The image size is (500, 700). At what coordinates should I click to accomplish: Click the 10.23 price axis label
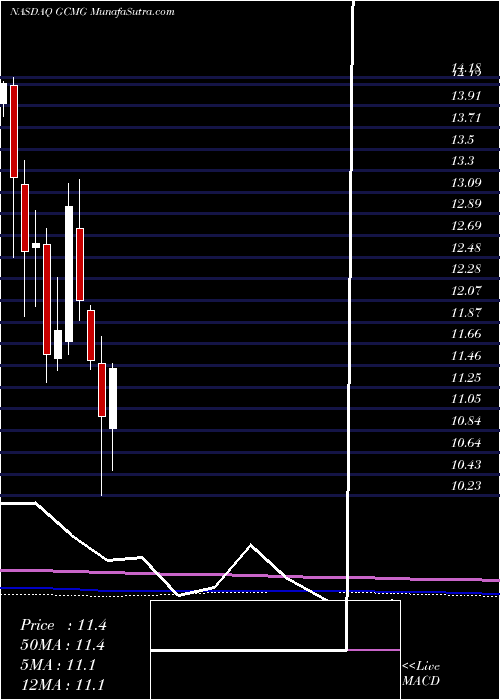pyautogui.click(x=466, y=486)
